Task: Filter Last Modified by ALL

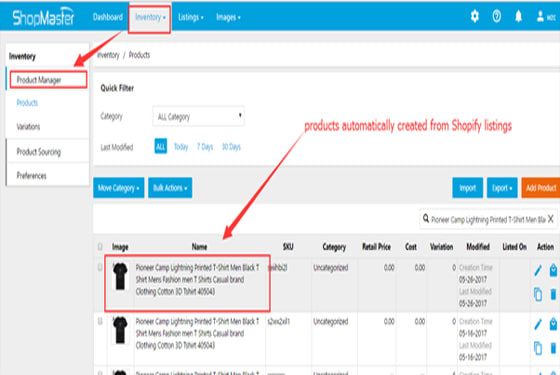Action: [161, 146]
